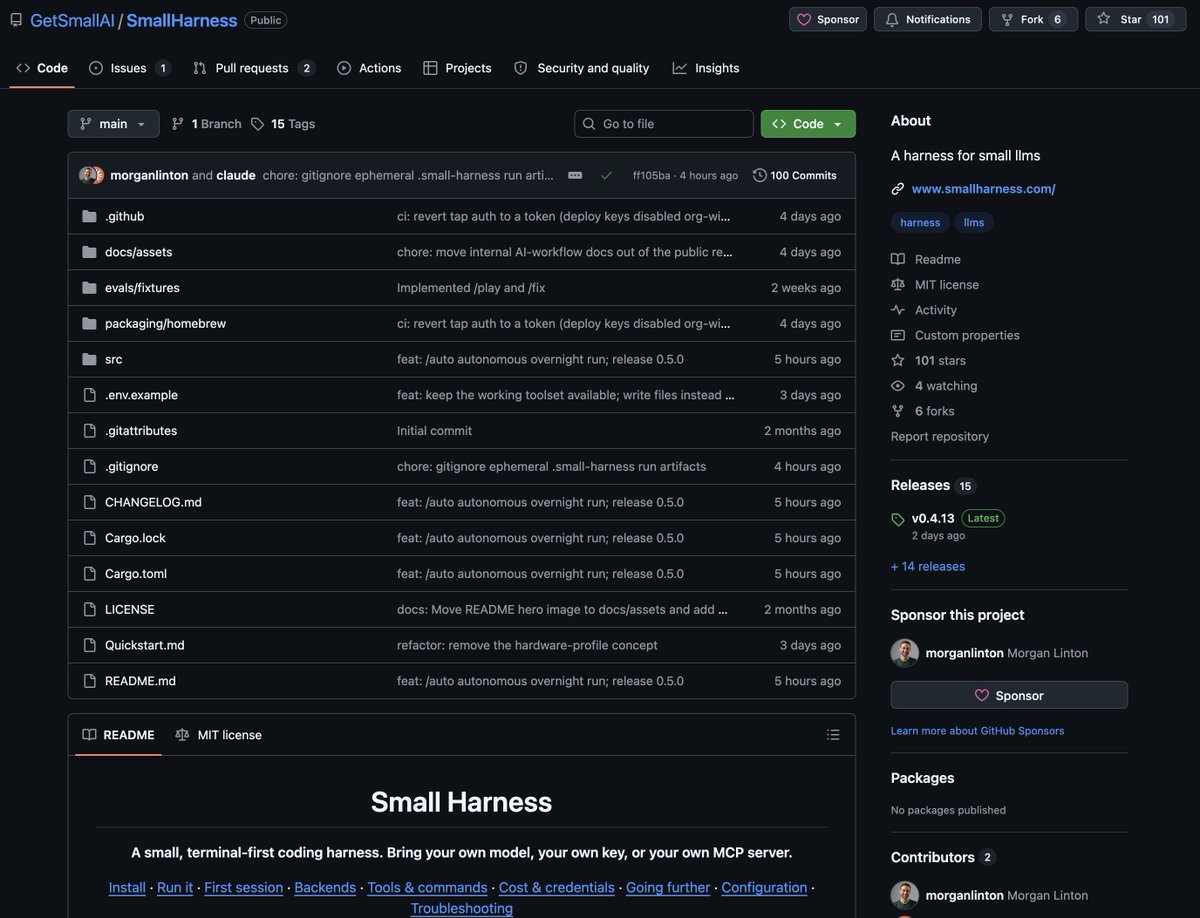Open the LICENSE file
1200x918 pixels.
click(x=130, y=610)
